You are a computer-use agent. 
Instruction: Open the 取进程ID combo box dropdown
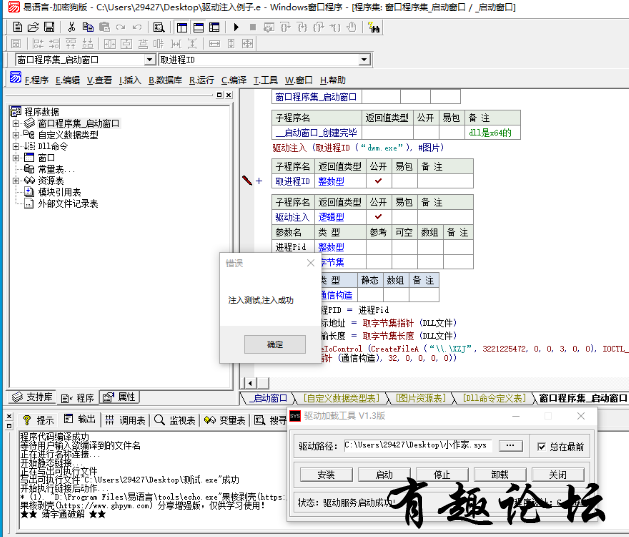[363, 60]
